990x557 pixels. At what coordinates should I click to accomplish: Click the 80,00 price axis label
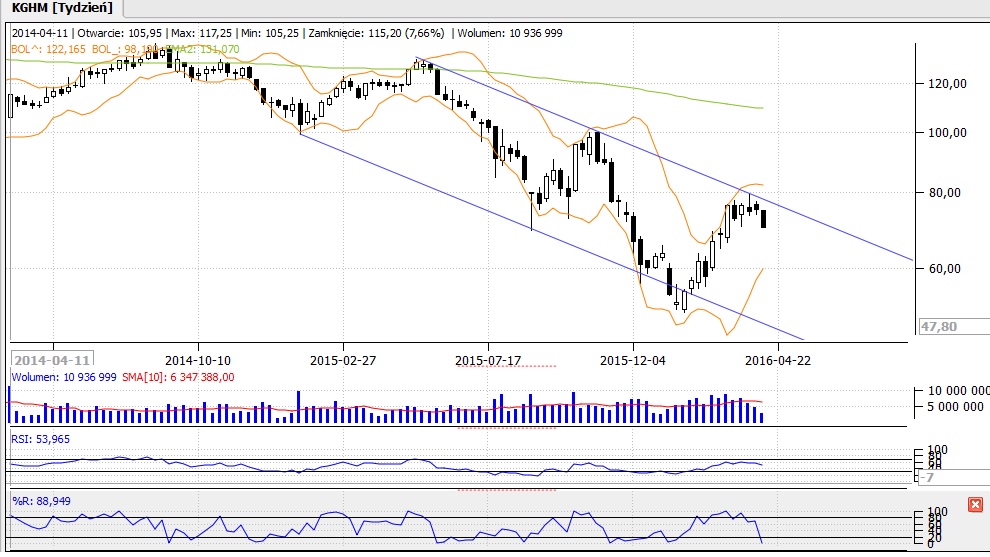point(947,193)
